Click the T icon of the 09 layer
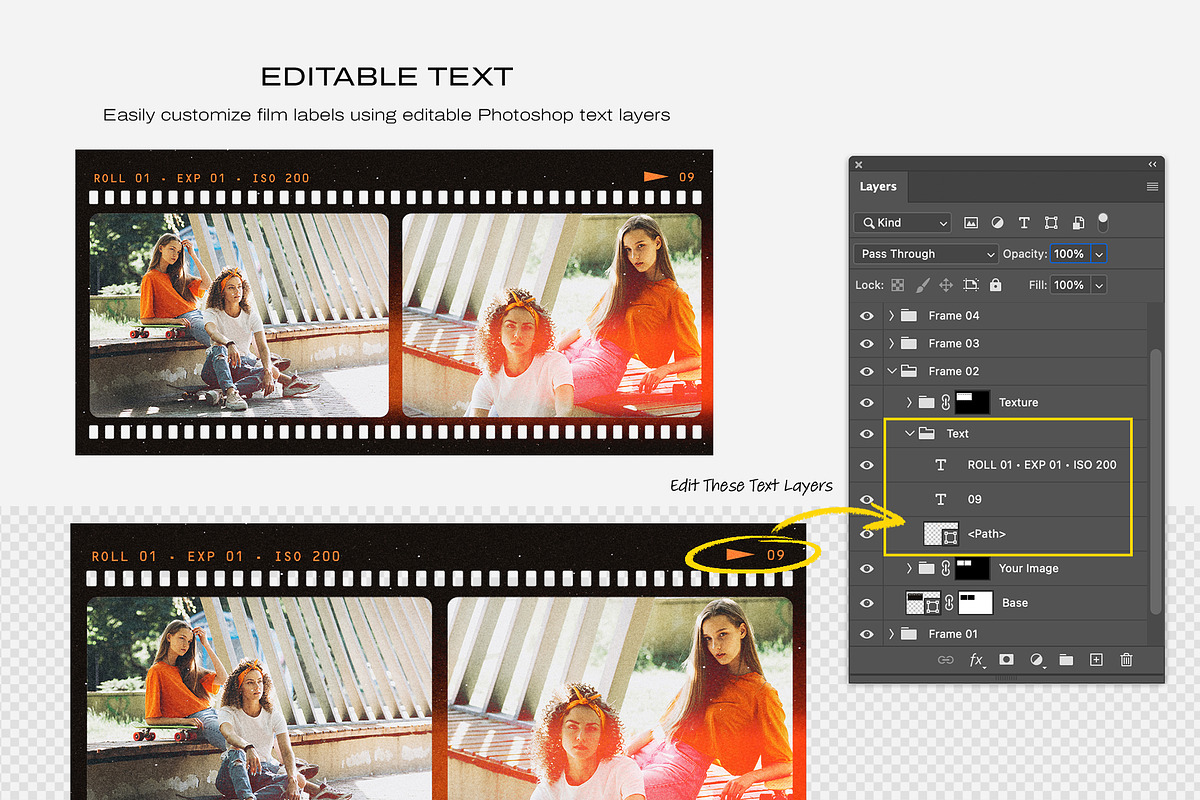The image size is (1200, 800). 940,499
